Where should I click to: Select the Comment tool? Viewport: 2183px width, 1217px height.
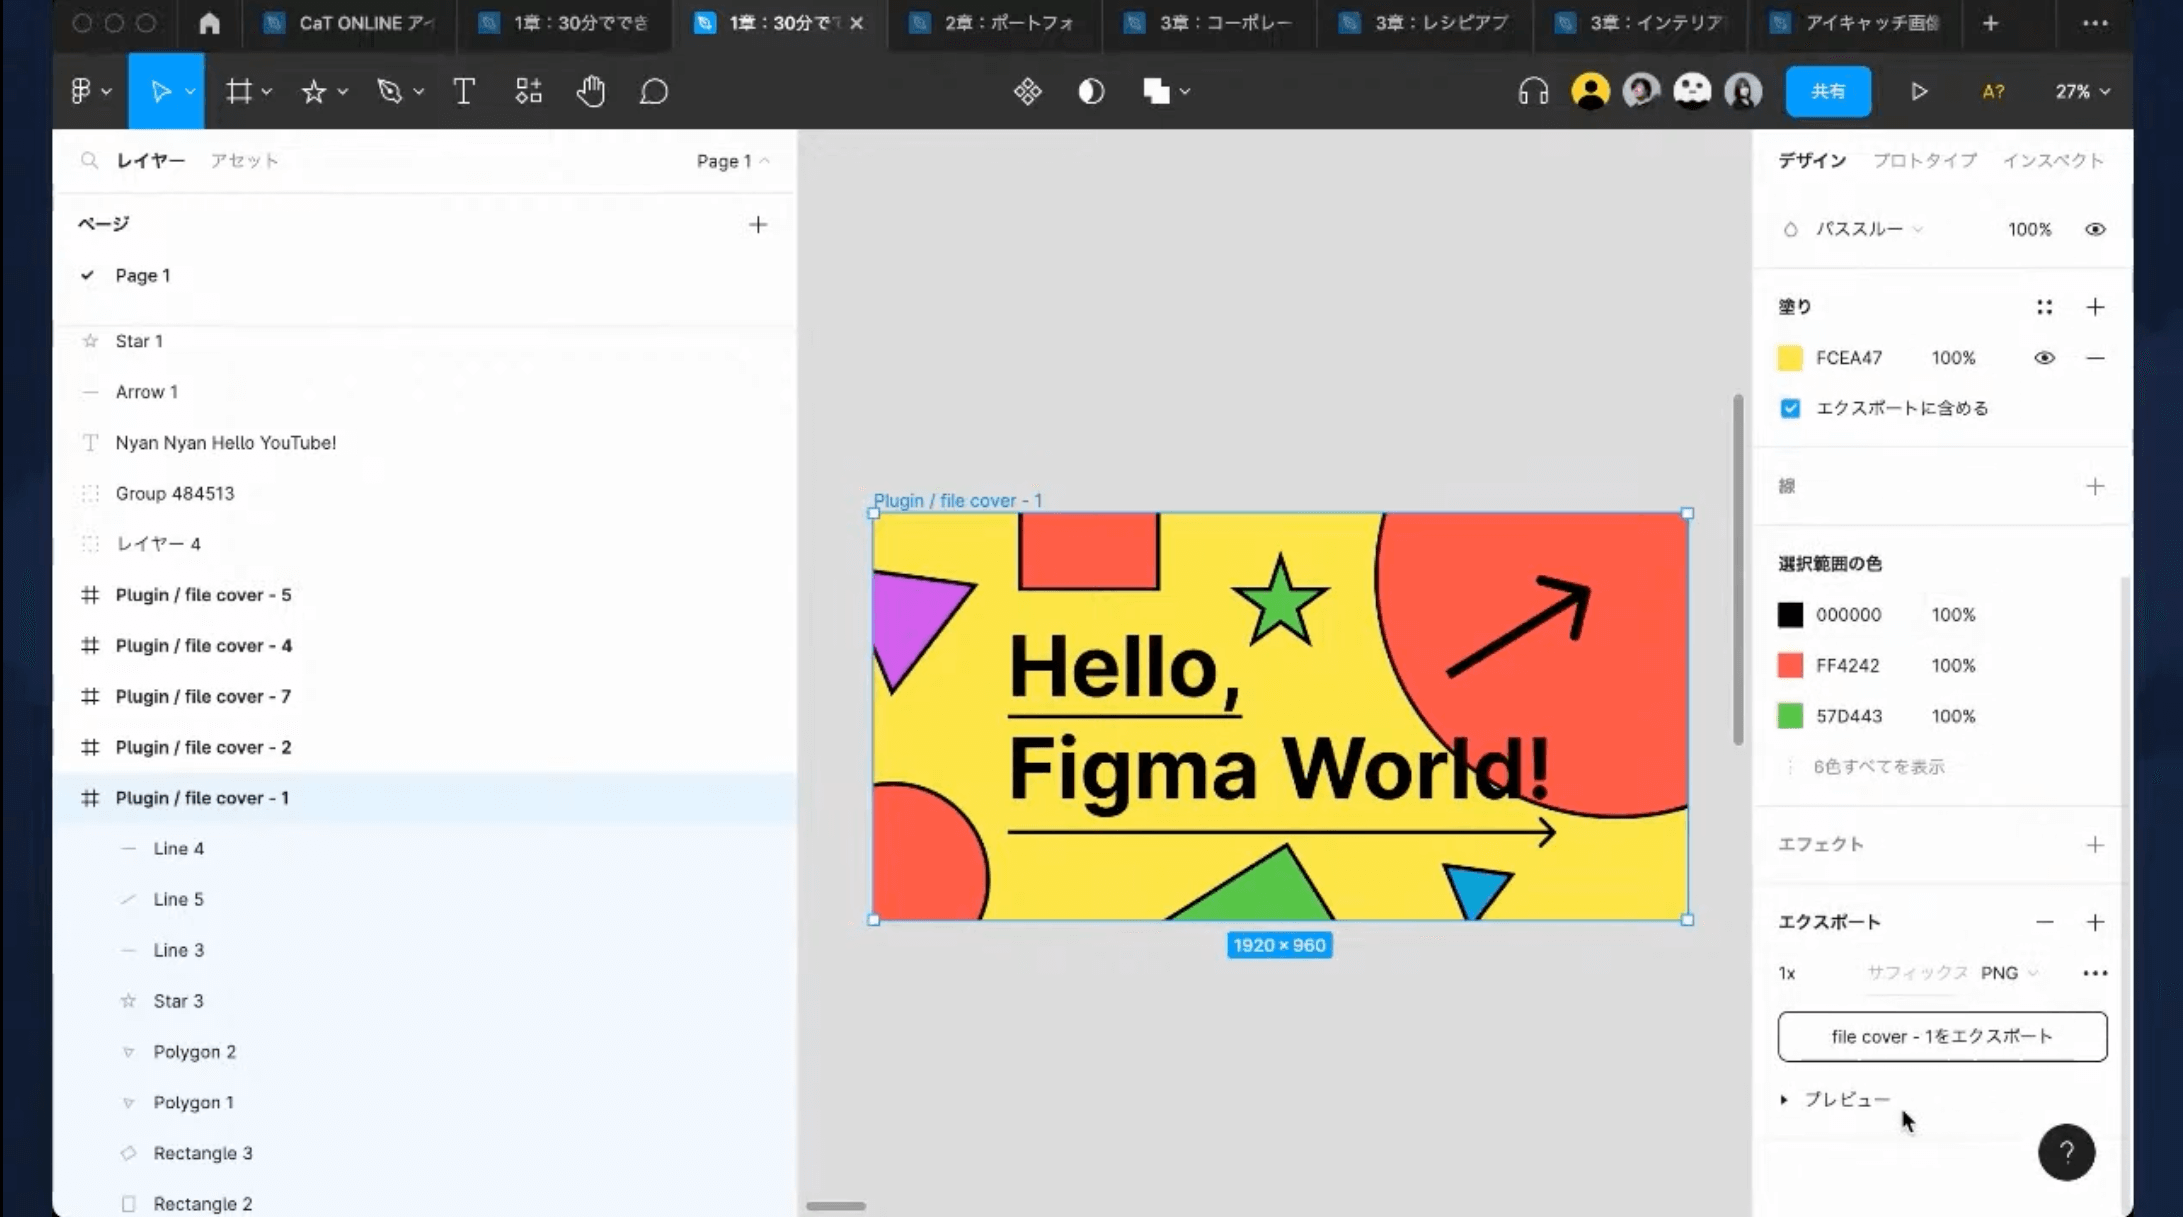click(x=654, y=91)
